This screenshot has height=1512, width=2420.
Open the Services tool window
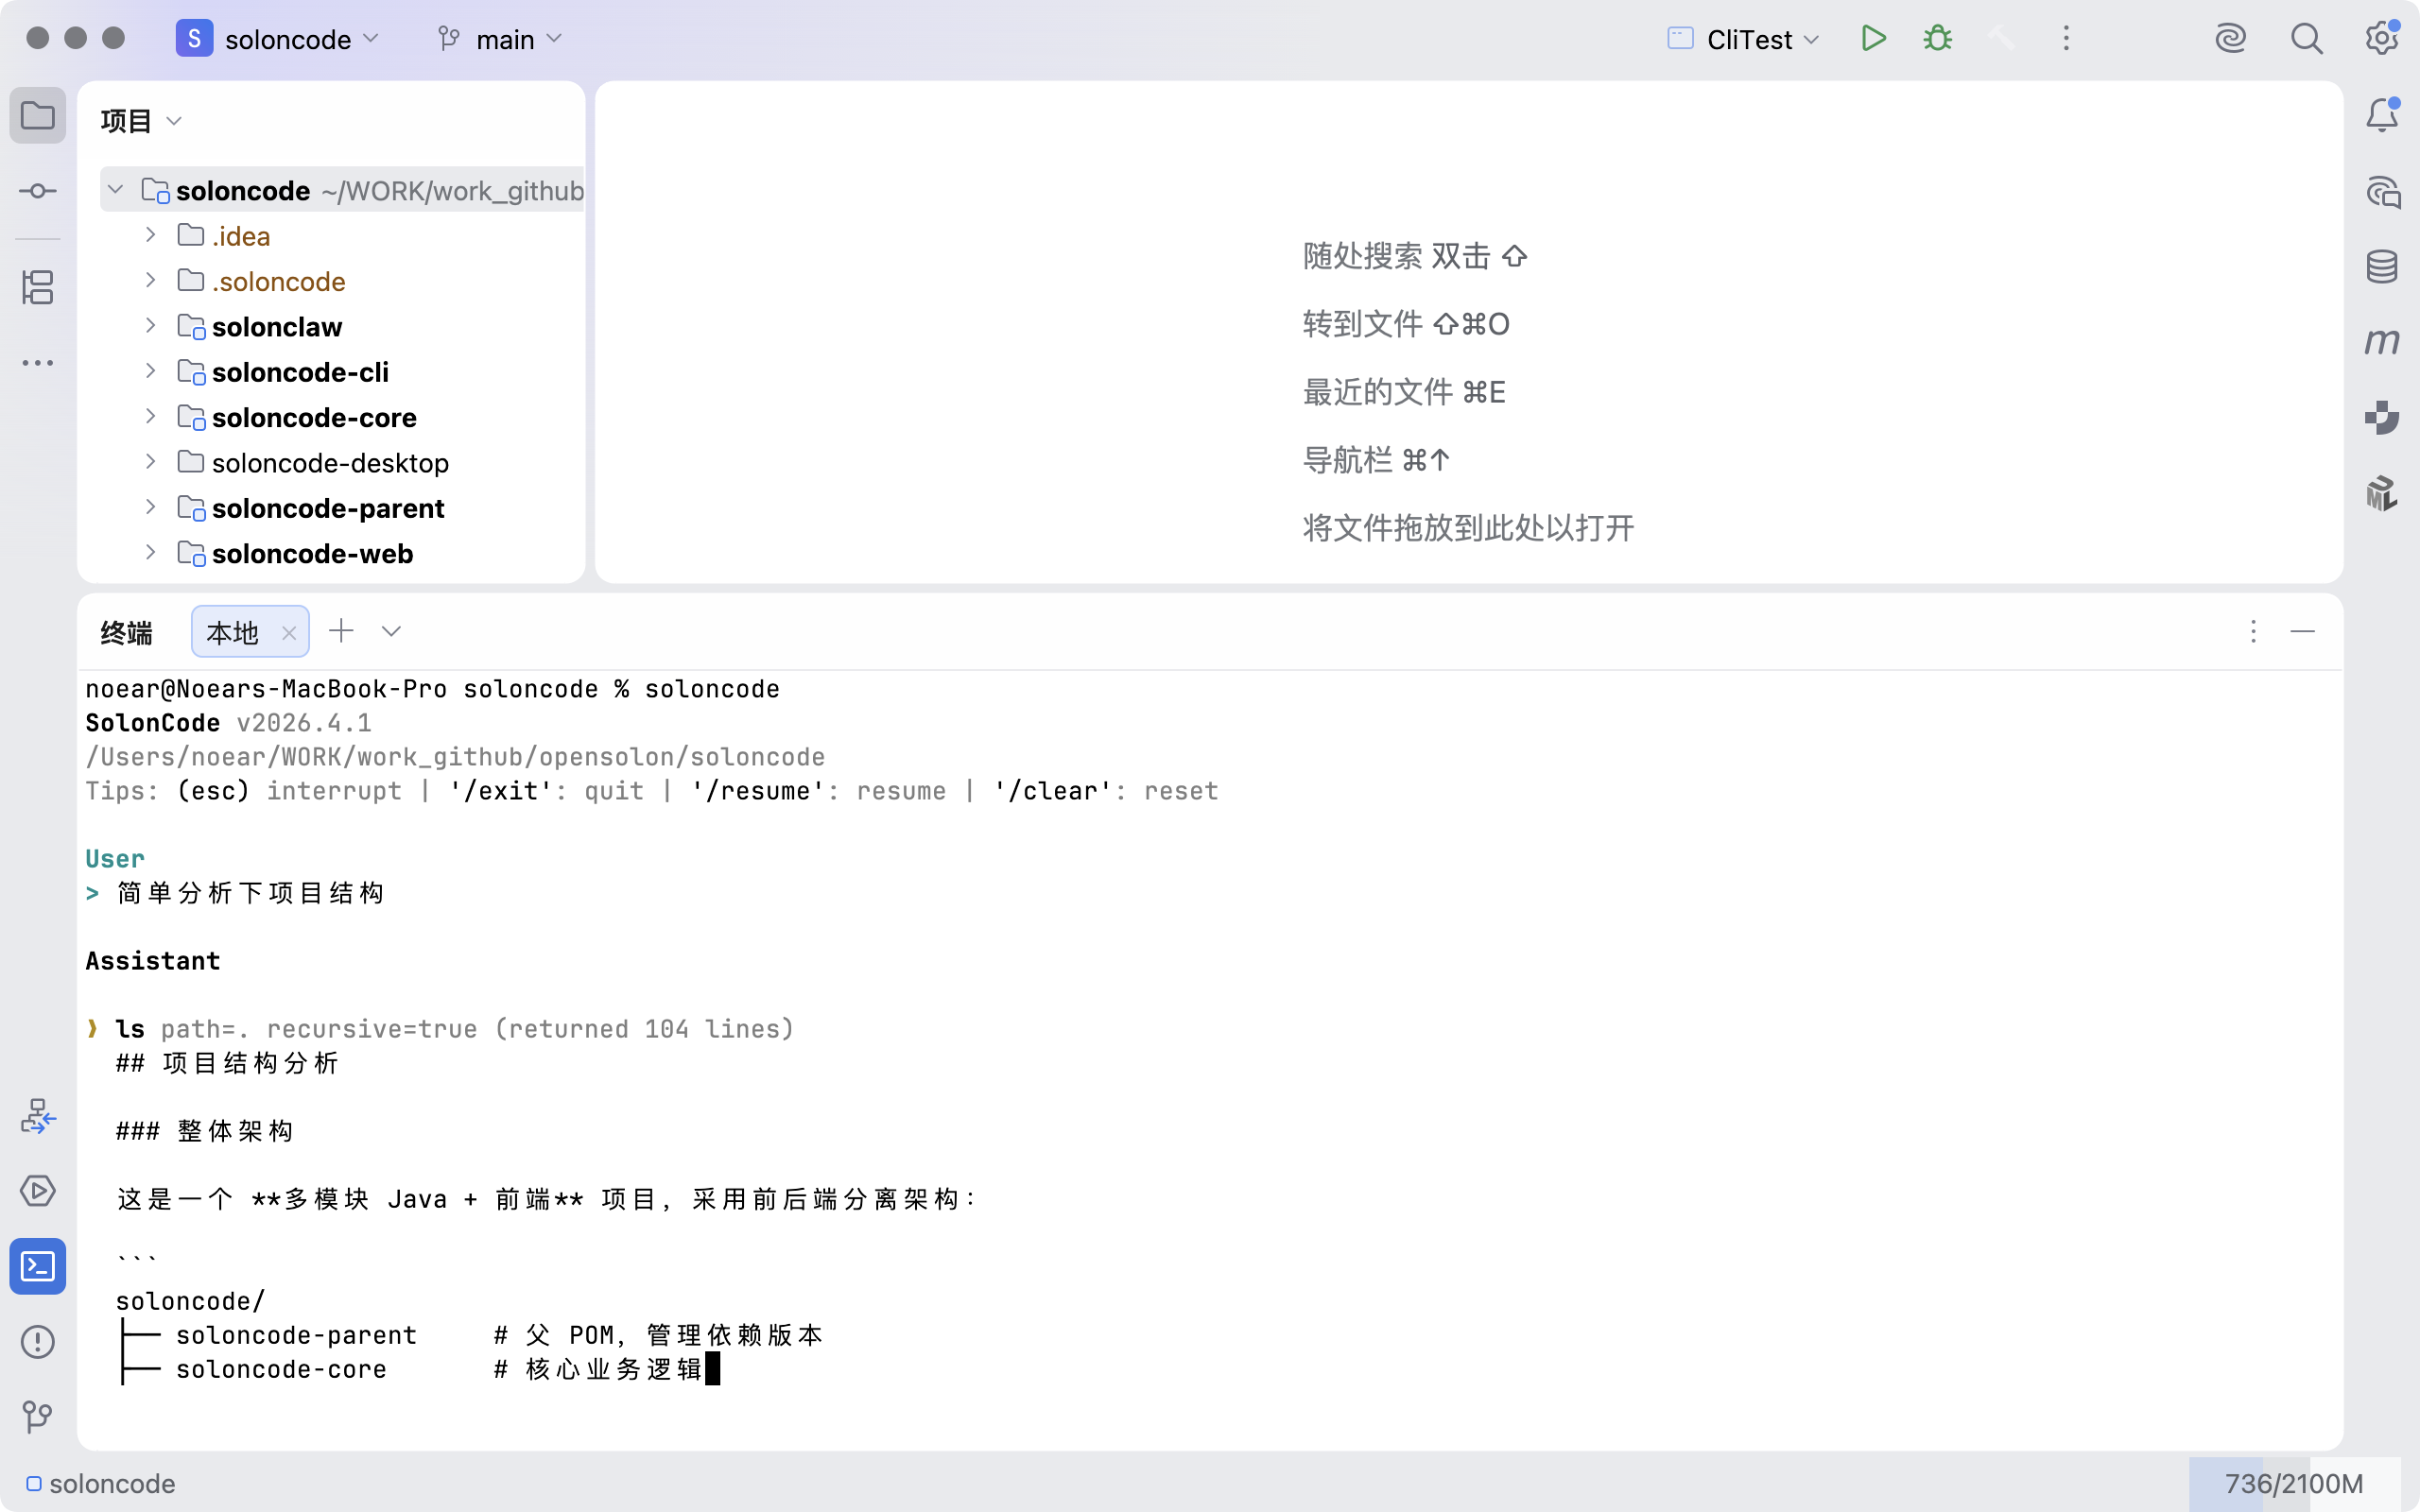point(38,1190)
